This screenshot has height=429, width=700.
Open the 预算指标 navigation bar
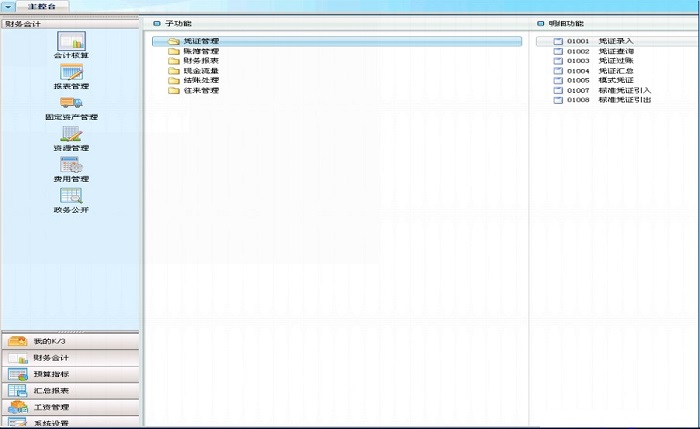coord(70,374)
